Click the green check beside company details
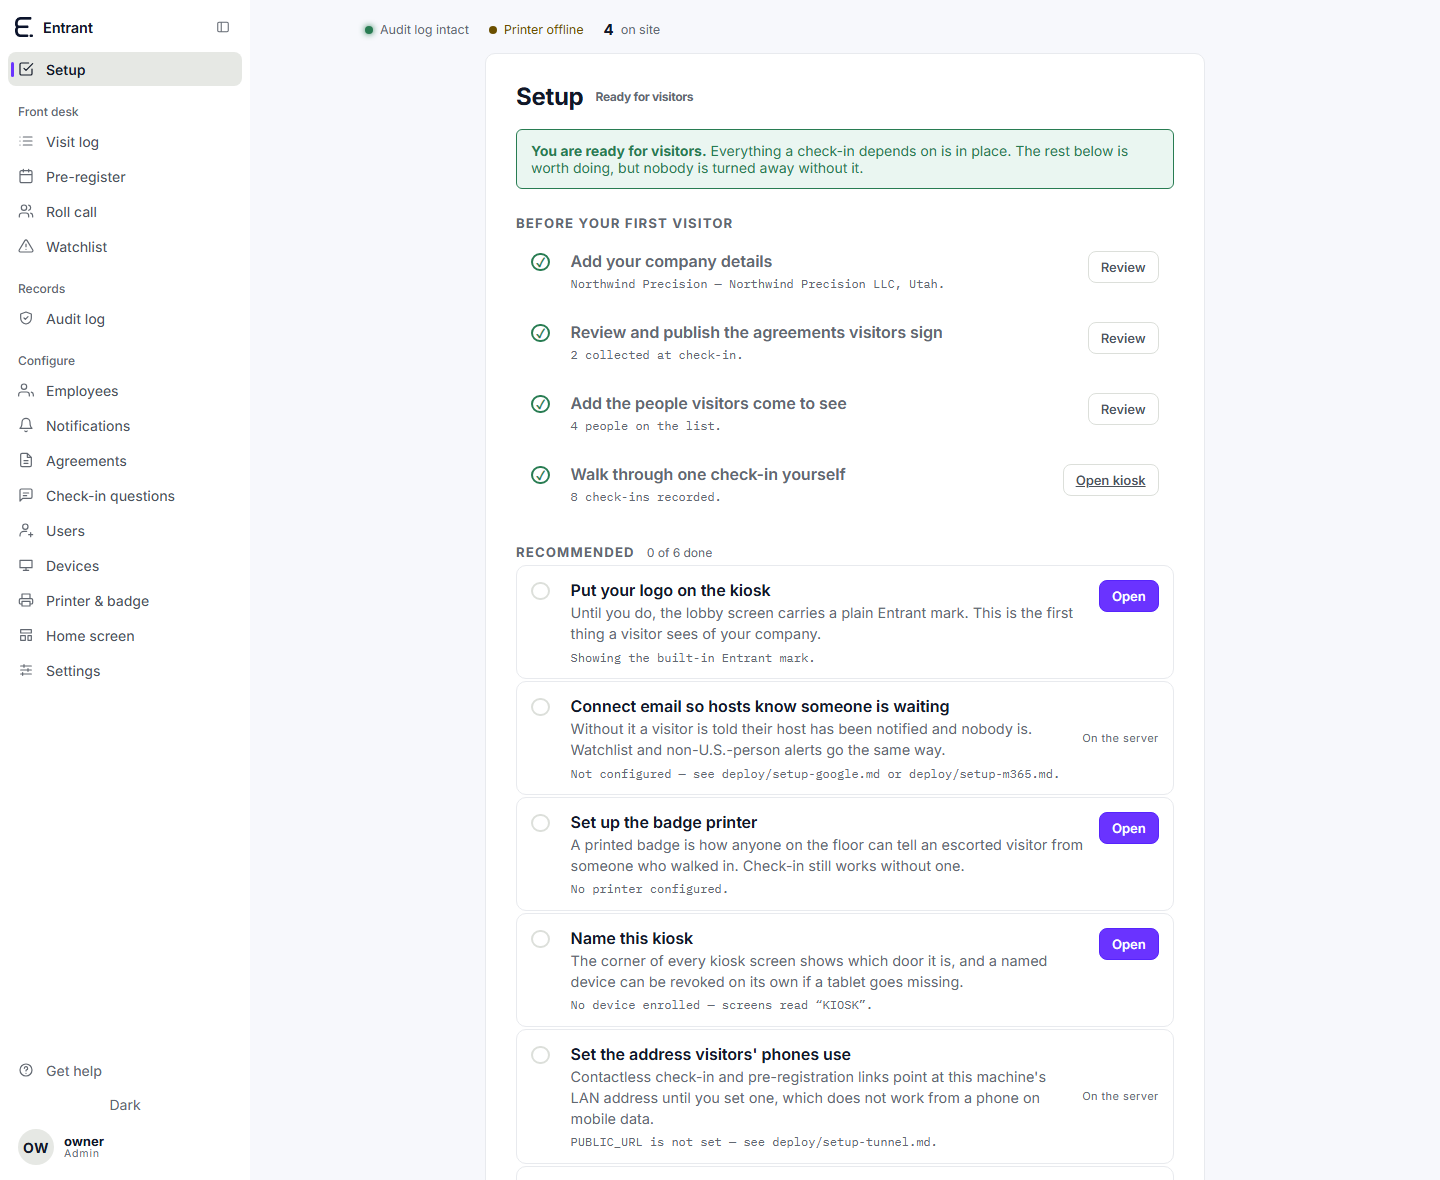1440x1180 pixels. pos(540,262)
